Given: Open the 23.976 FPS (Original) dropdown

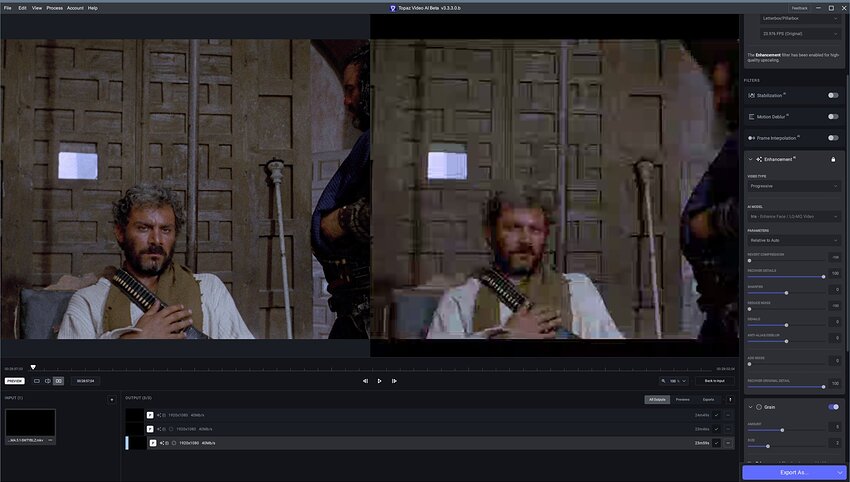Looking at the screenshot, I should tap(800, 34).
